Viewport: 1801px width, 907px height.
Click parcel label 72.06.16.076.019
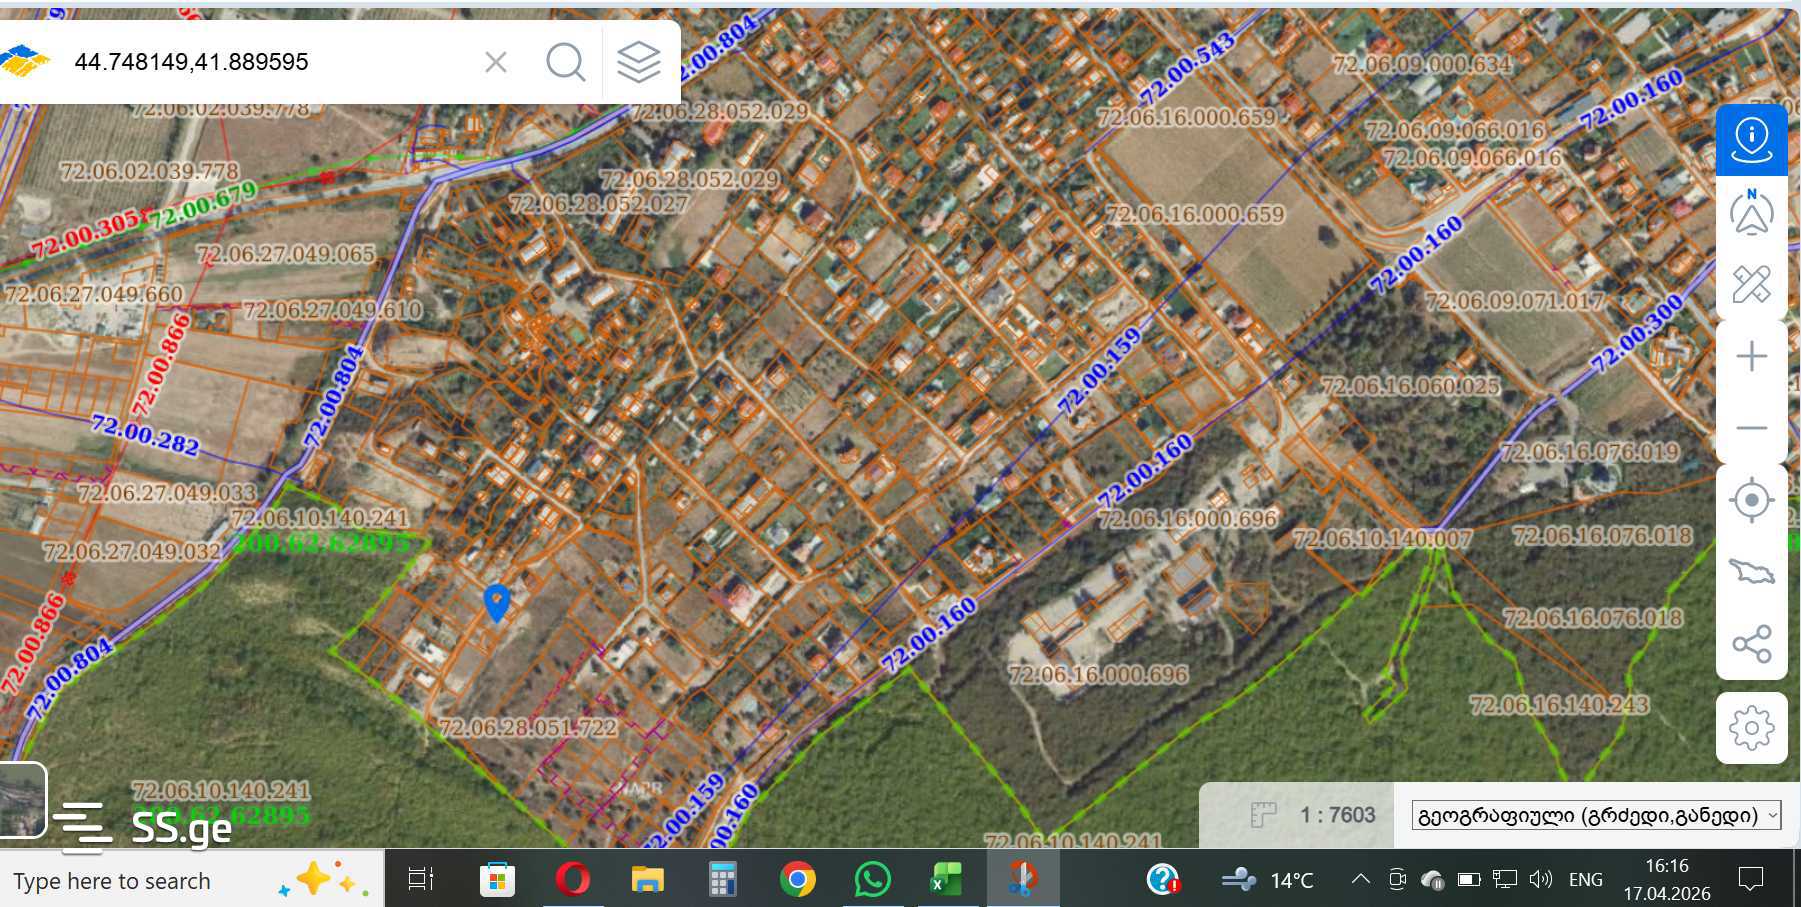coord(1590,452)
